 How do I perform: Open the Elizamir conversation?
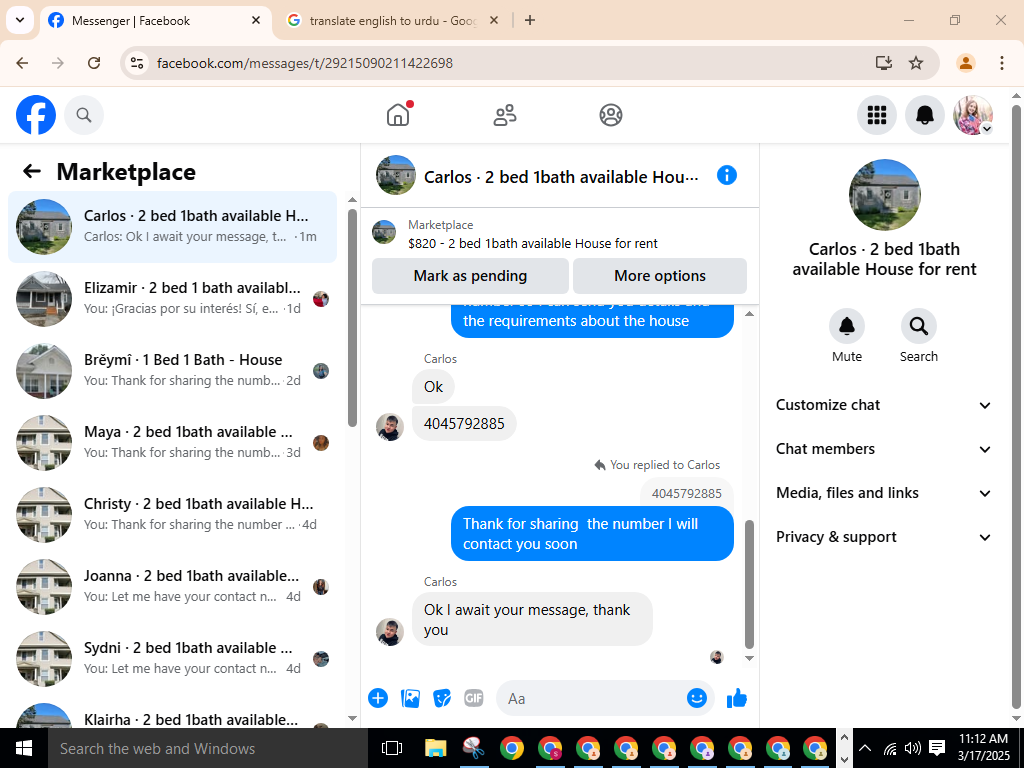click(x=172, y=298)
